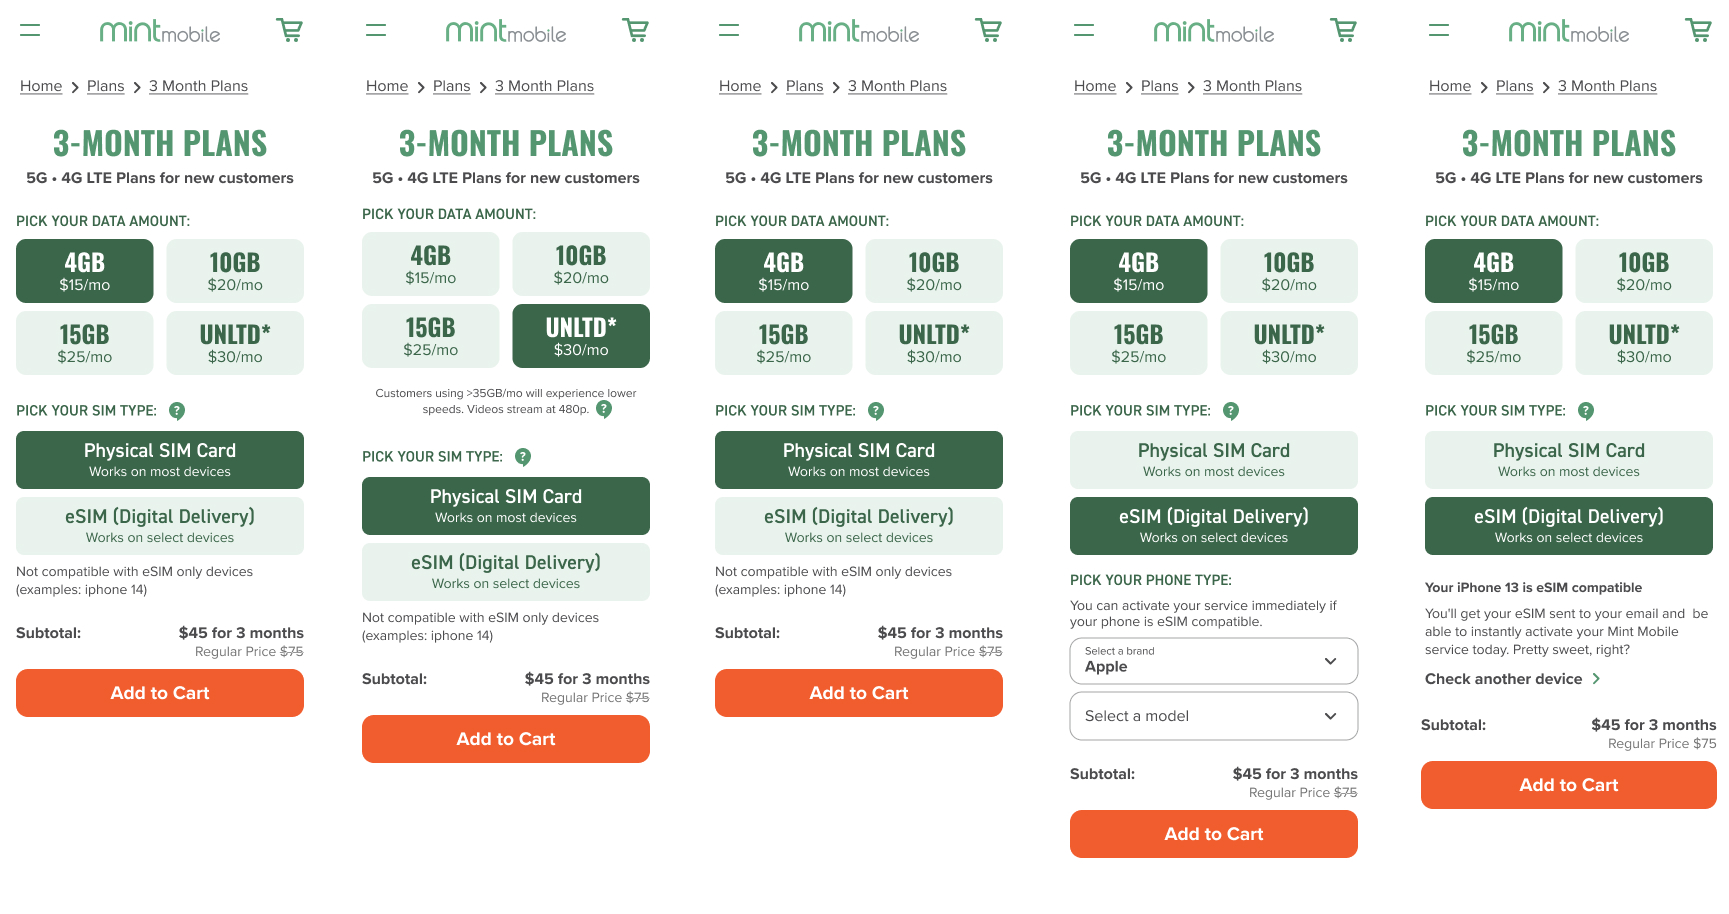This screenshot has height=914, width=1729.
Task: Select Physical SIM Card in the rightmost panel
Action: click(1568, 460)
